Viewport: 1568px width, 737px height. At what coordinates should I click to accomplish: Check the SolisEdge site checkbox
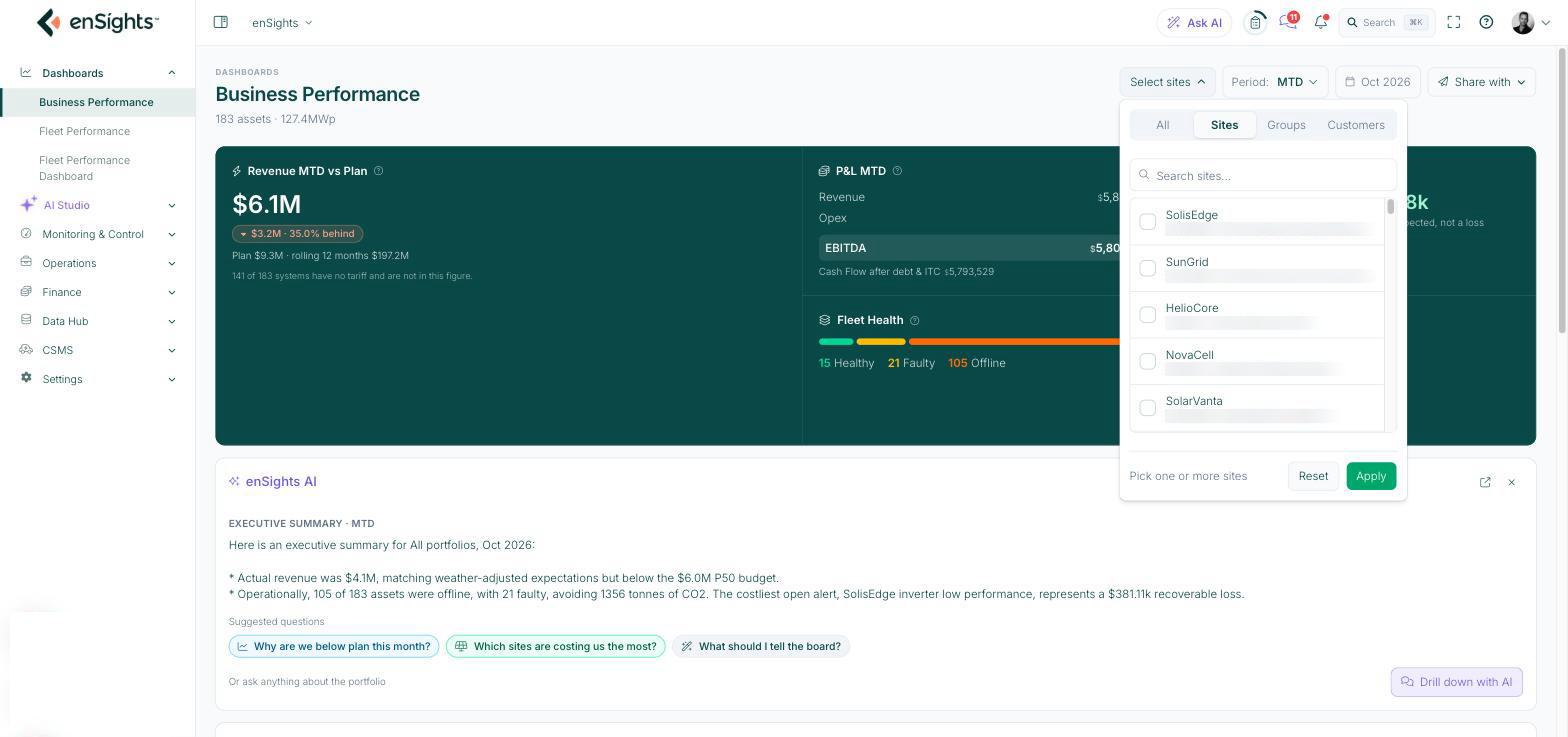(x=1148, y=222)
